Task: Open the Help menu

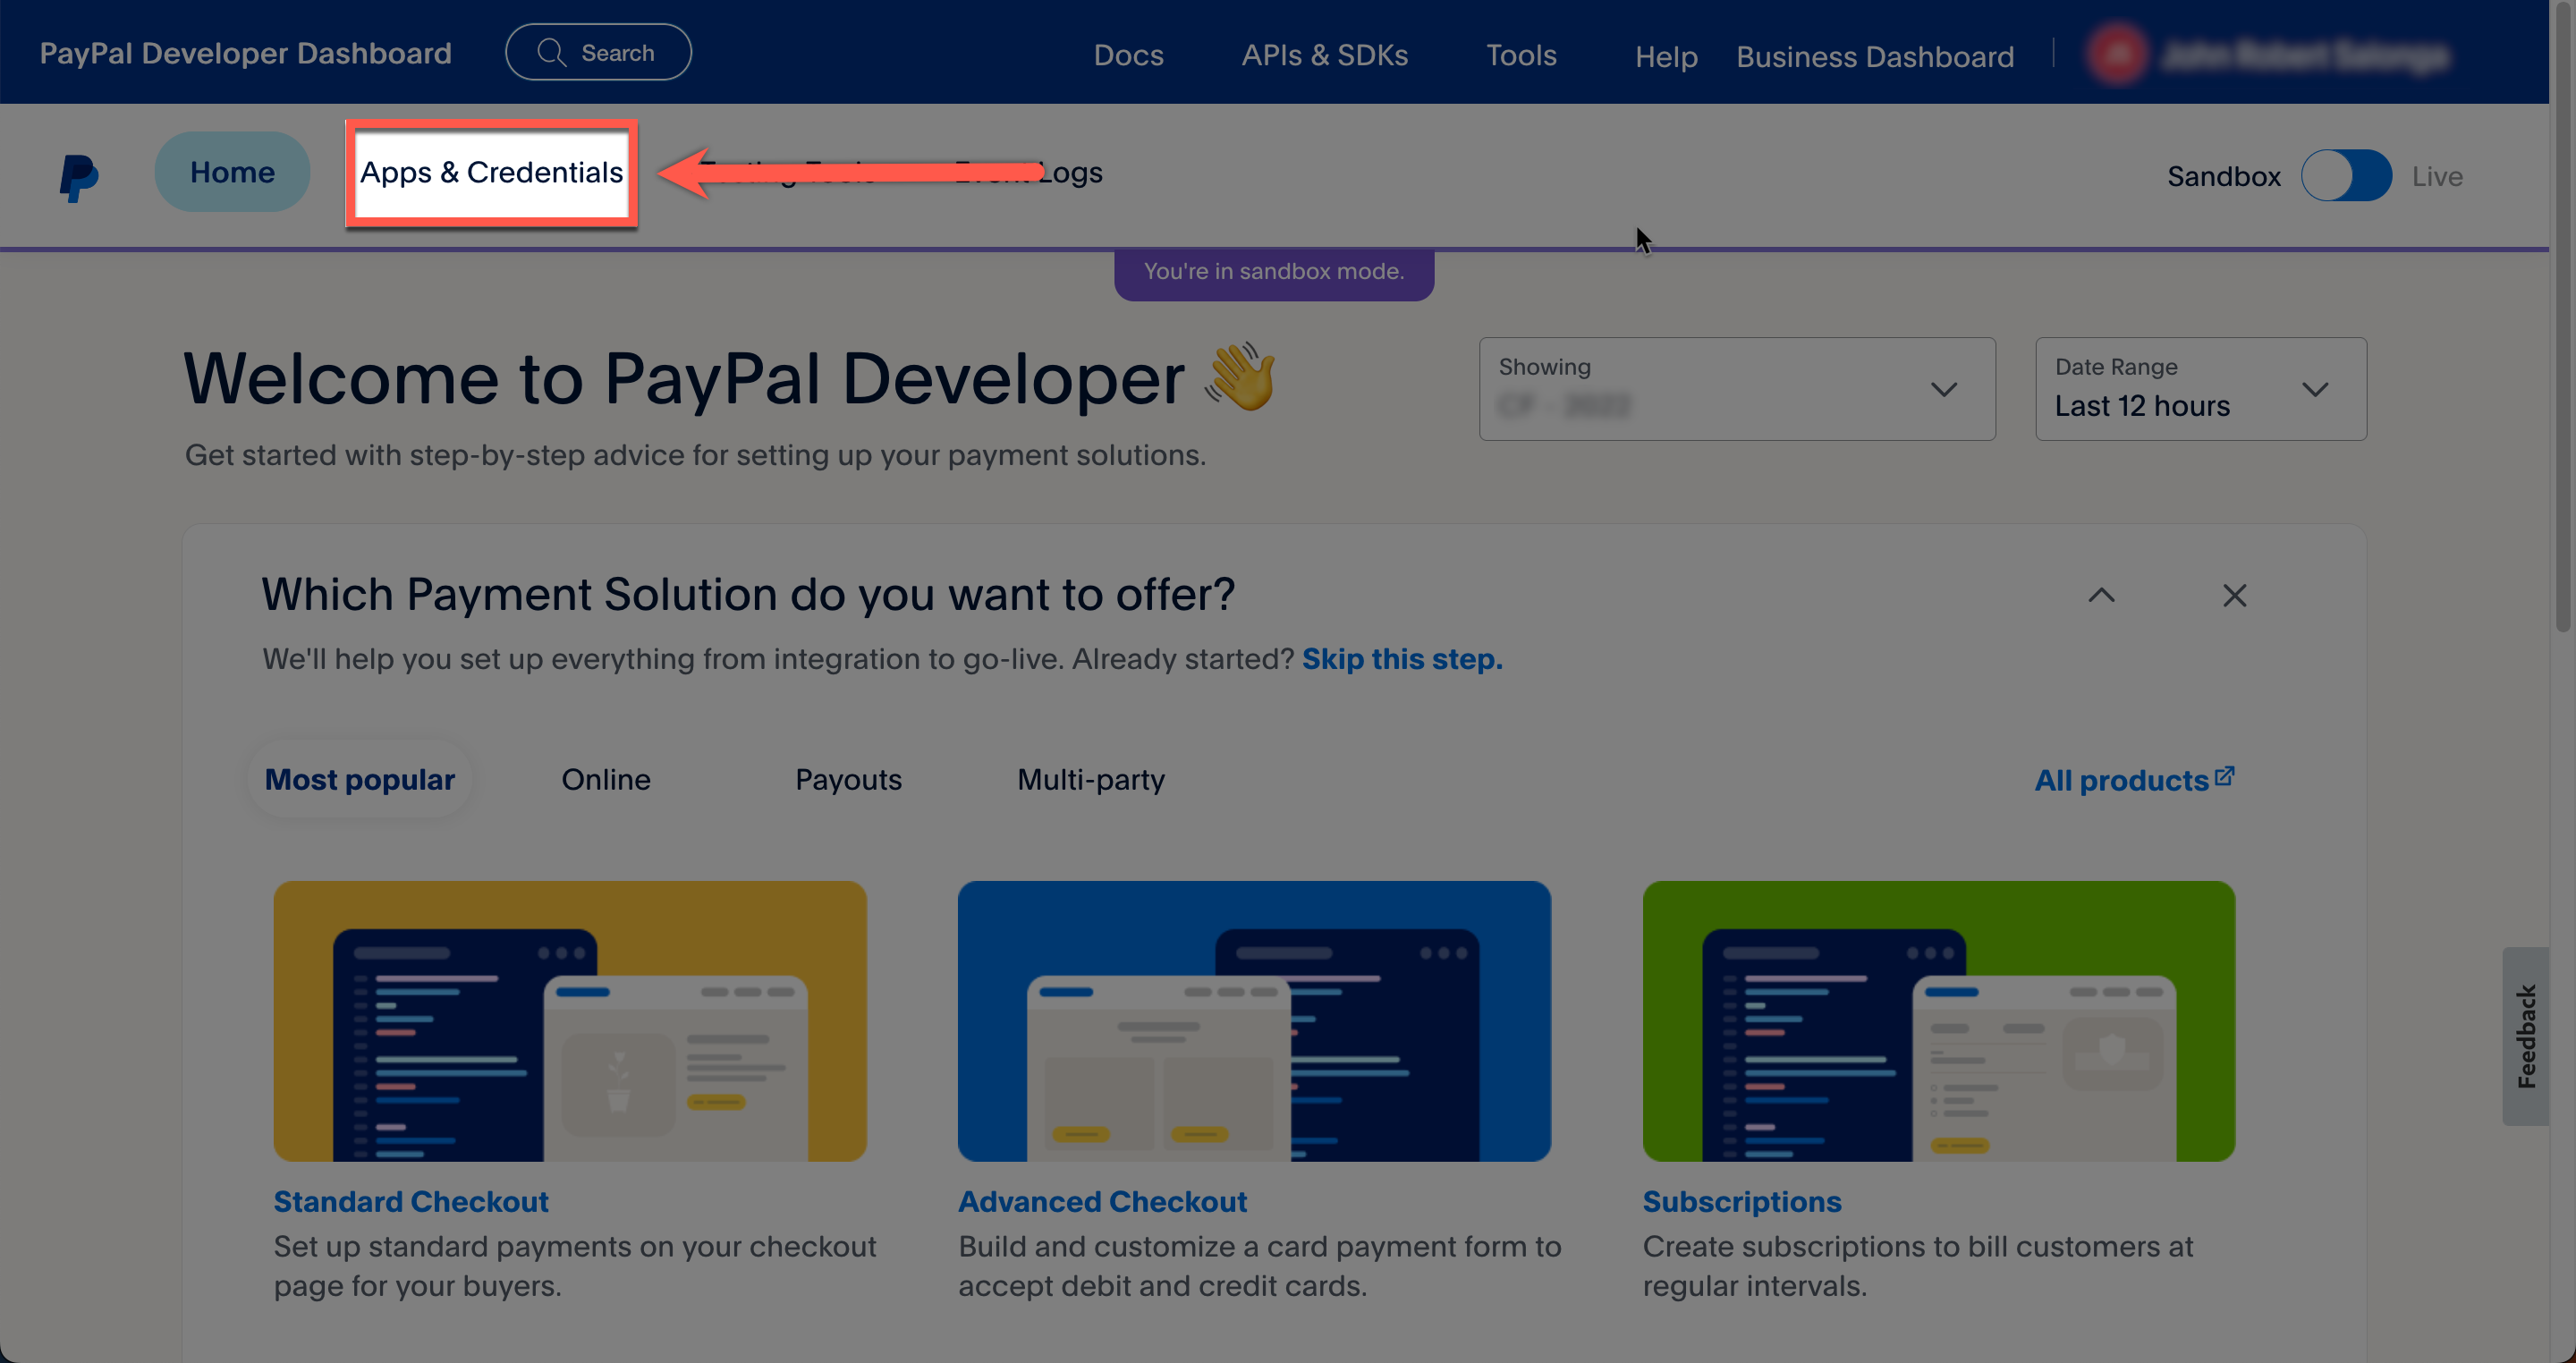Action: 1666,57
